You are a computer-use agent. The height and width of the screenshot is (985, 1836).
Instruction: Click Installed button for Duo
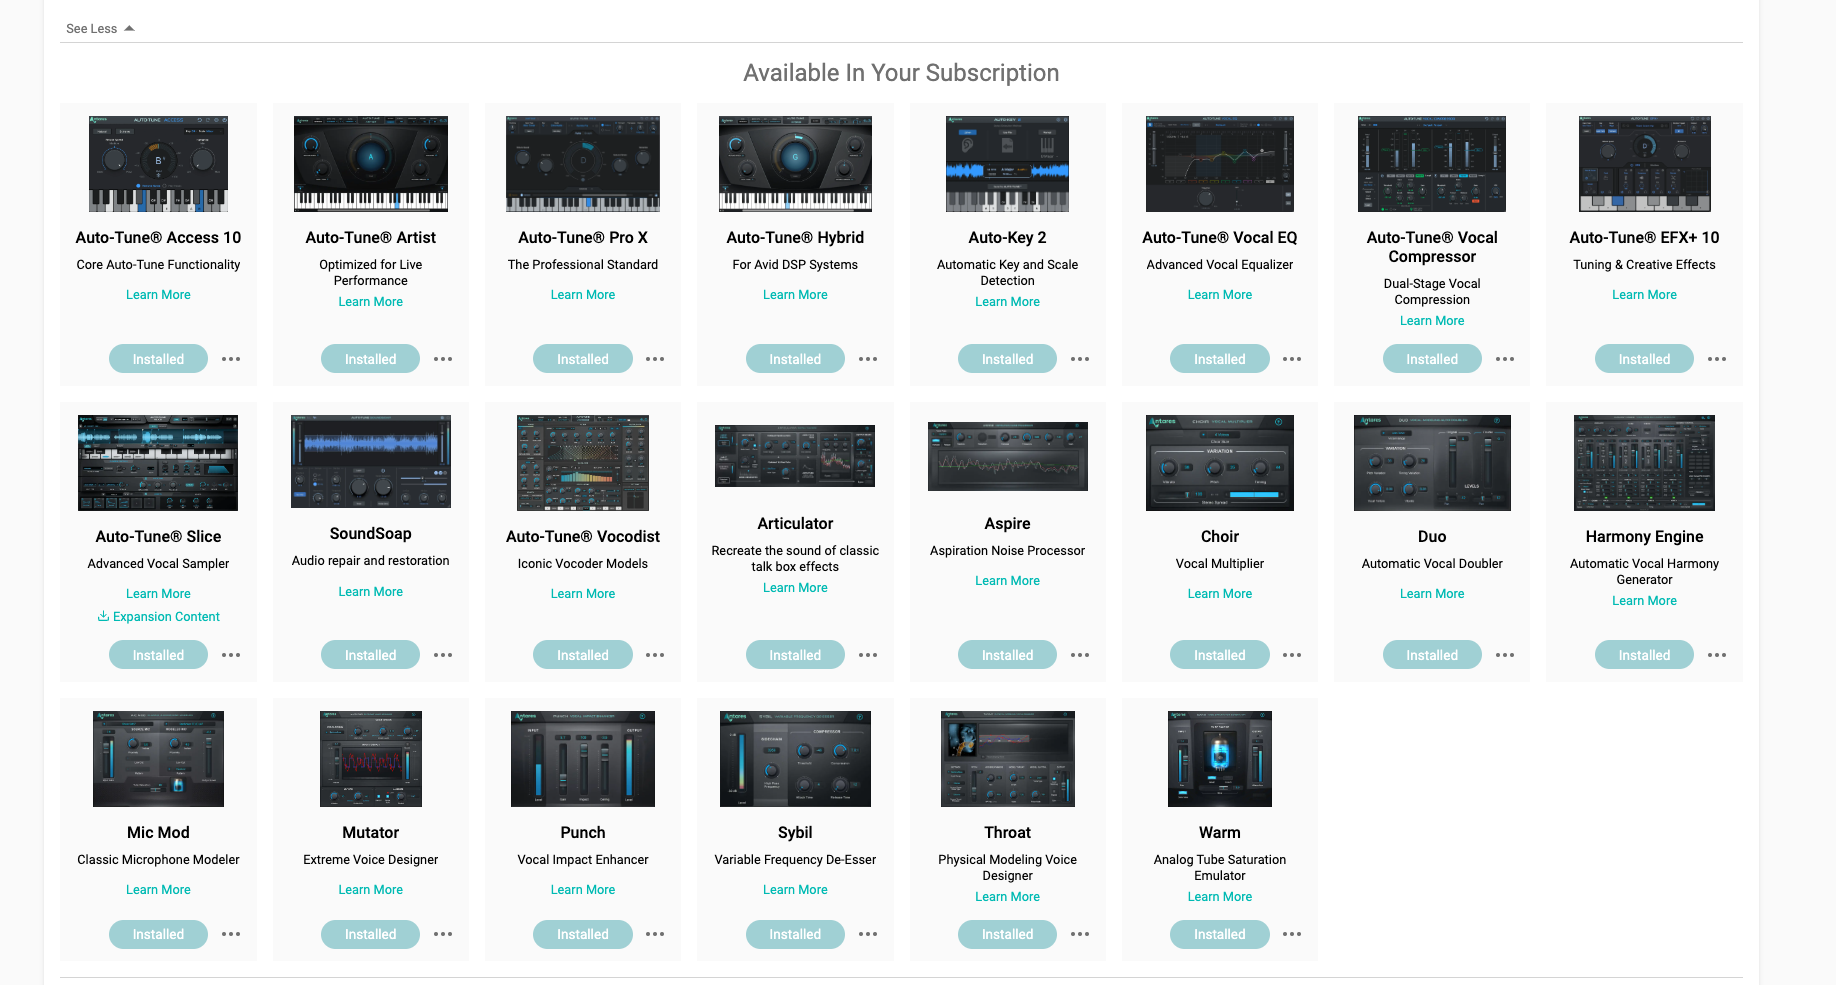click(1432, 655)
